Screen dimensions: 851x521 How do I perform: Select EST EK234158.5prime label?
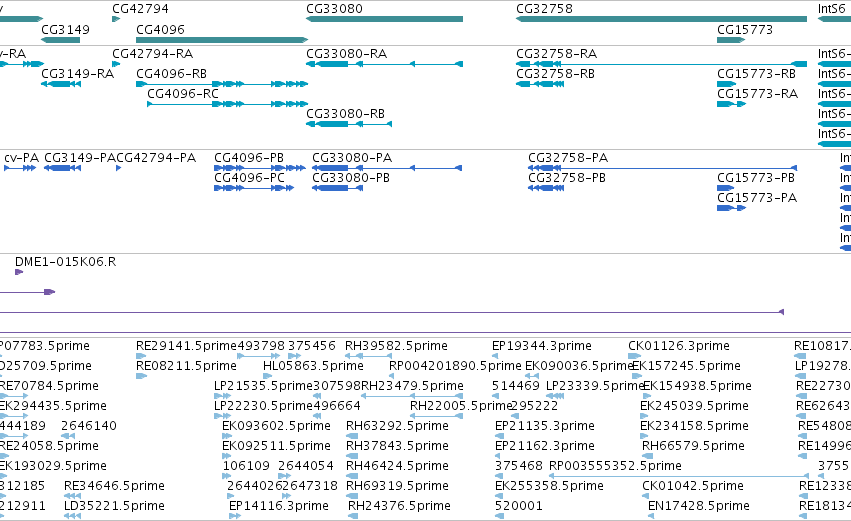(x=694, y=426)
